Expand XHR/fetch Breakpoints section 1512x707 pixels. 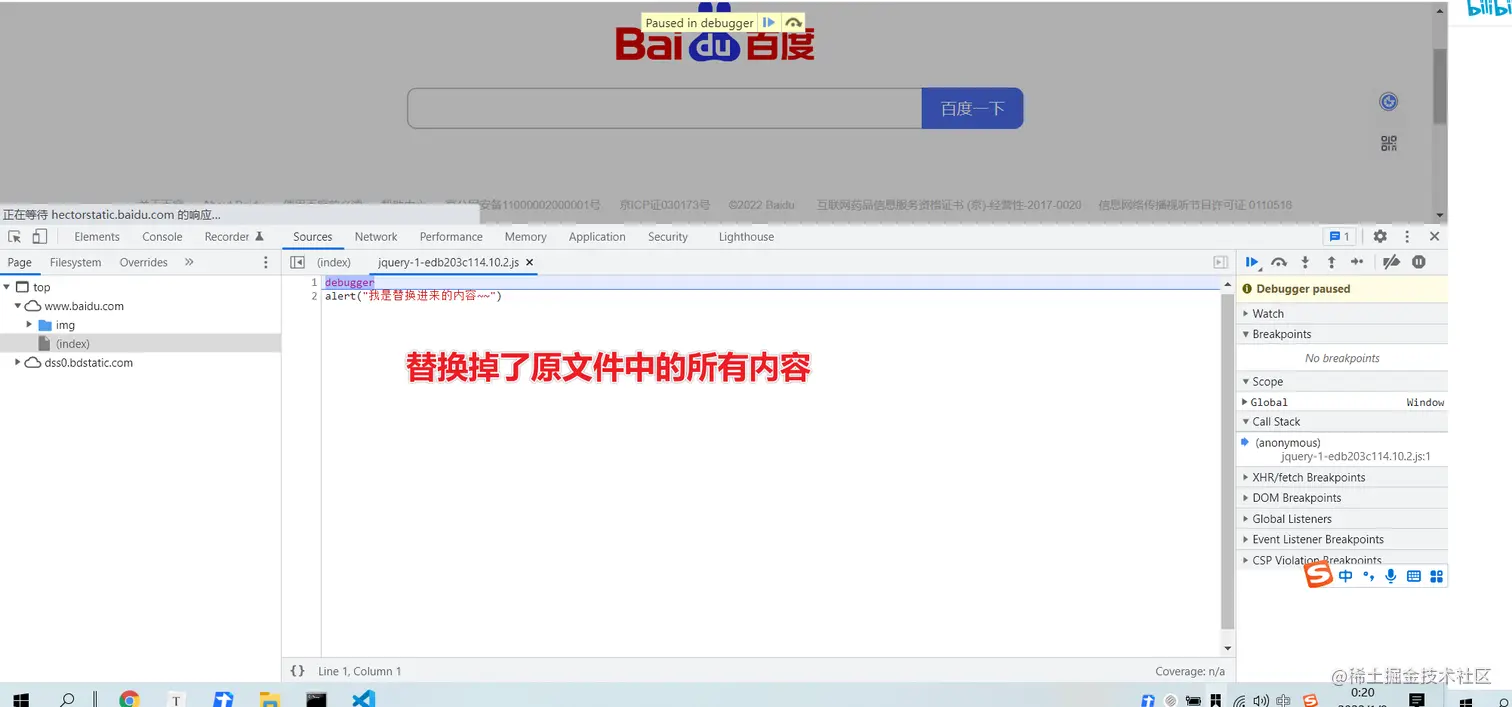(x=1342, y=477)
